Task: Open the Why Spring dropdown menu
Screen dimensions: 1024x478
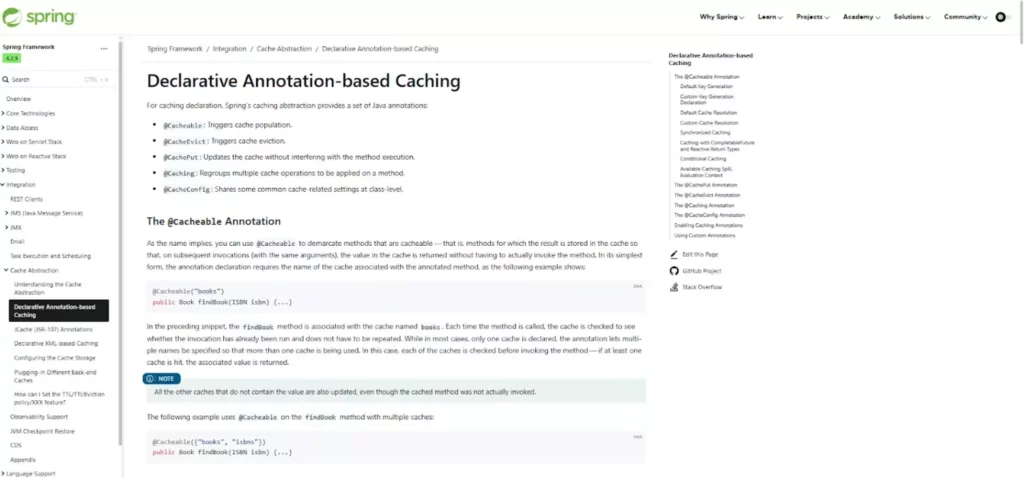Action: [722, 17]
